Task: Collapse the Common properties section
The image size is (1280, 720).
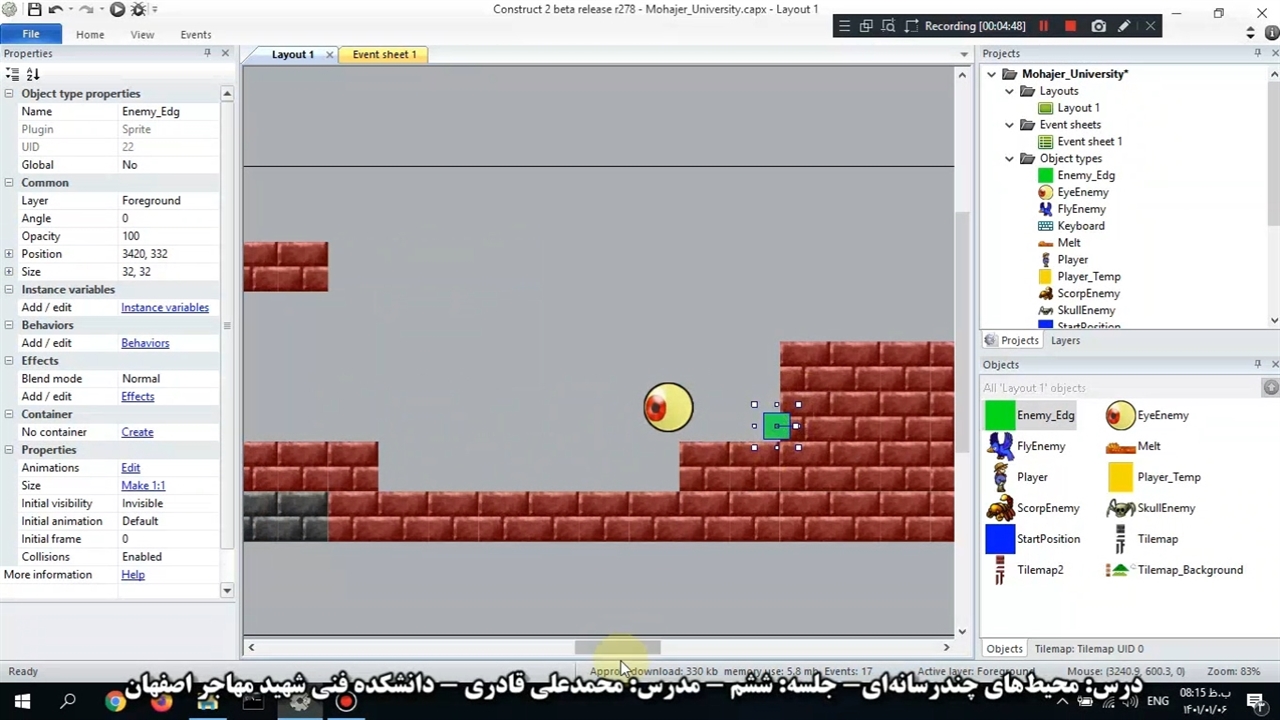Action: 9,183
